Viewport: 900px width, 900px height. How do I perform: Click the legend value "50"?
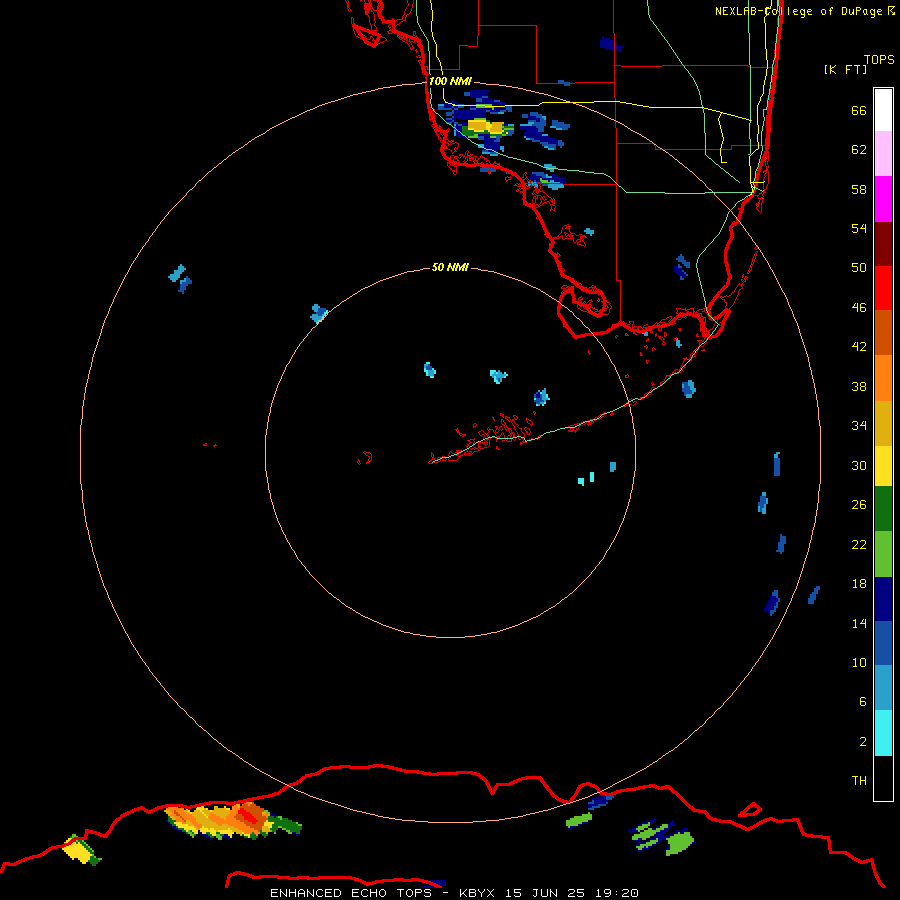(859, 267)
